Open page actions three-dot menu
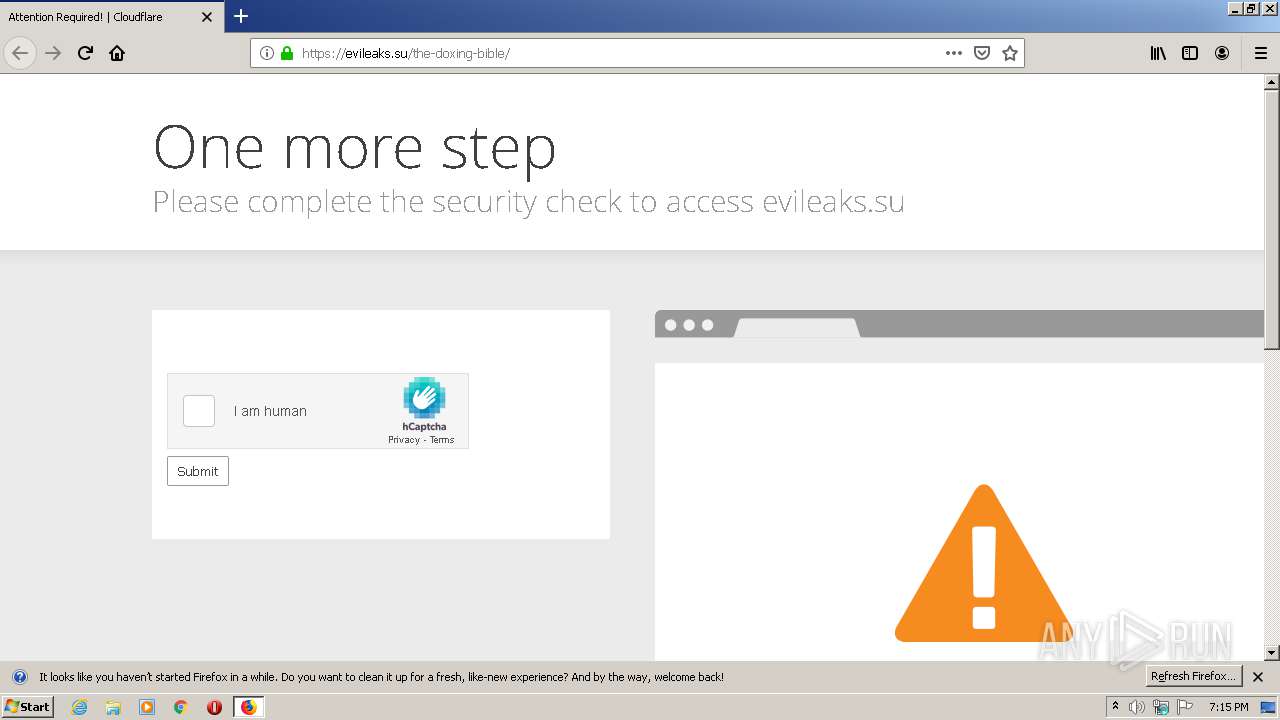Screen dimensions: 1280x720 point(954,53)
